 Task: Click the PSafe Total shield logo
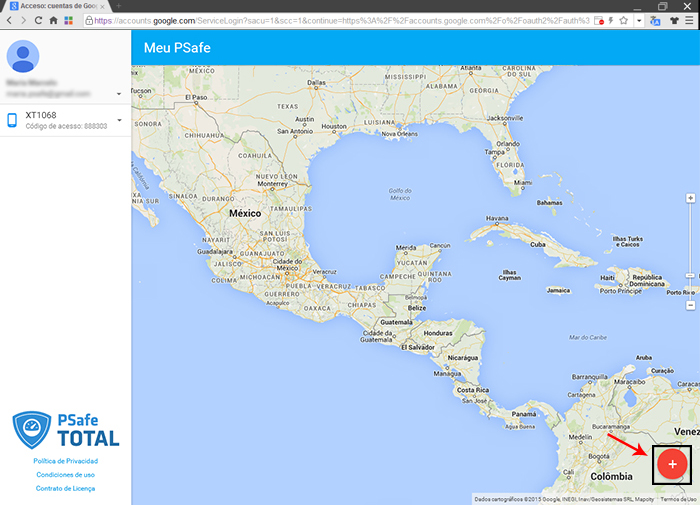click(30, 428)
